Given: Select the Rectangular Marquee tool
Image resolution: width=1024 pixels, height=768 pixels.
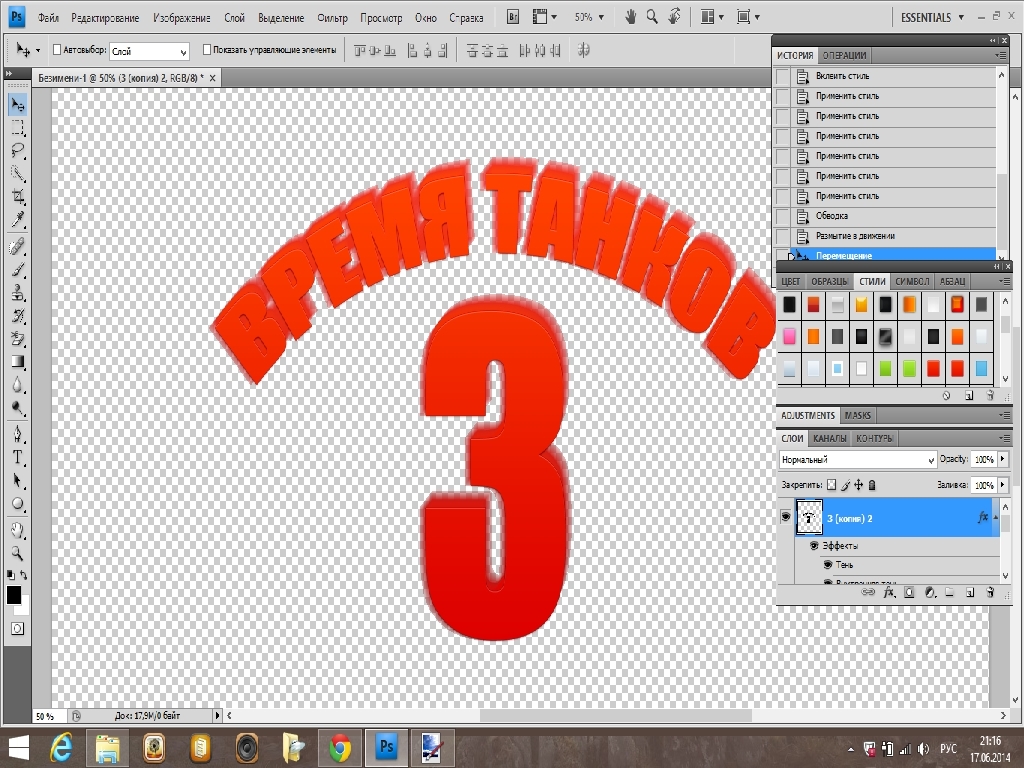Looking at the screenshot, I should (18, 127).
